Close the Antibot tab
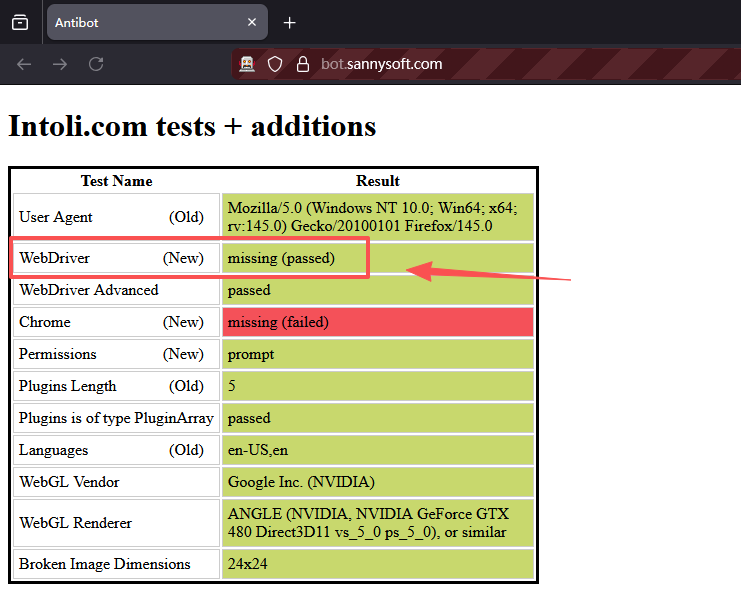Image resolution: width=741 pixels, height=604 pixels. pos(252,22)
